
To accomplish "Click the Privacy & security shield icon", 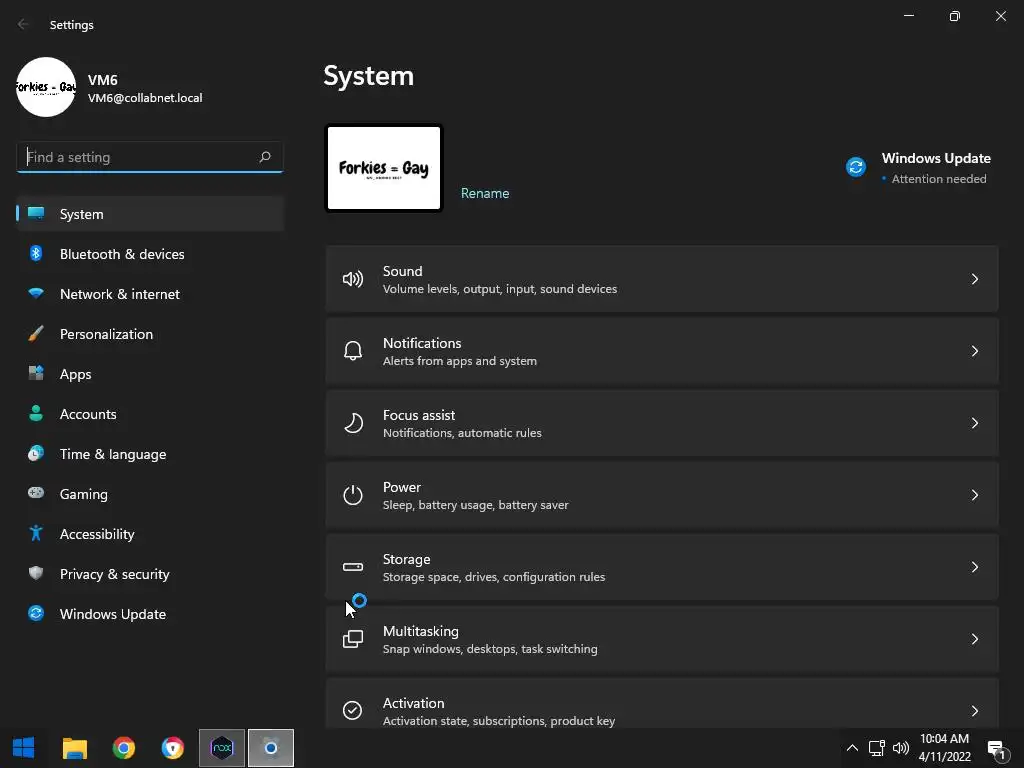I will 36,573.
